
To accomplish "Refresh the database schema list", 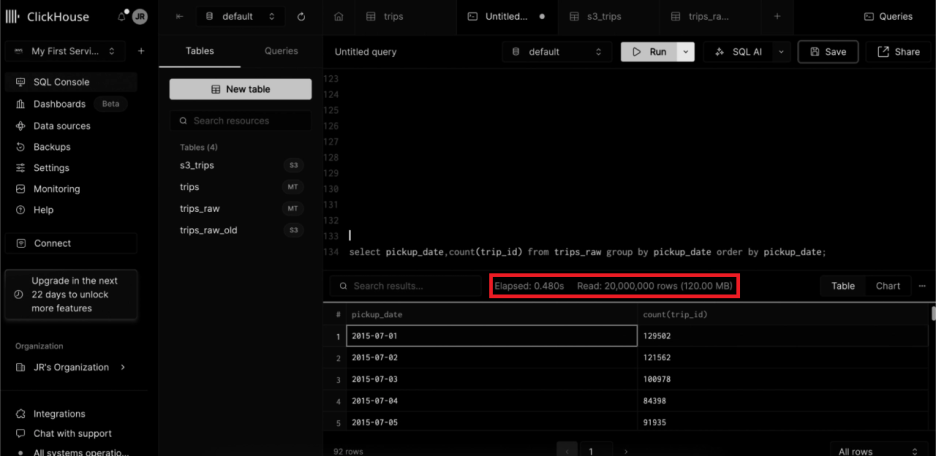I will tap(301, 17).
